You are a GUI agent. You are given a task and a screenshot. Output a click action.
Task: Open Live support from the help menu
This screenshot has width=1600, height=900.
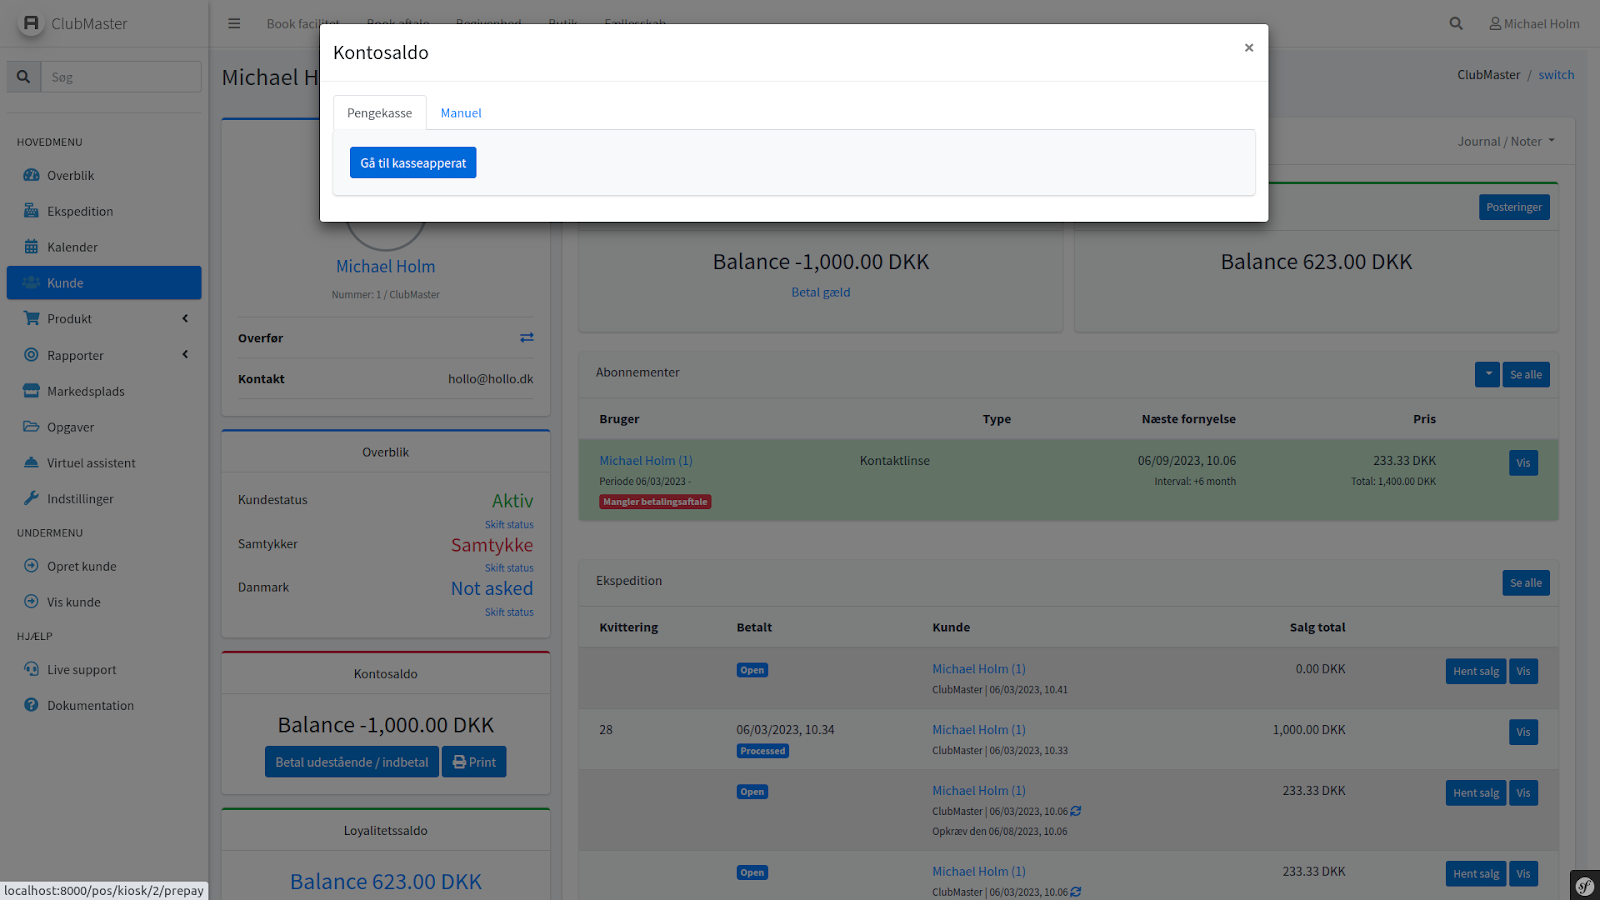coord(81,670)
